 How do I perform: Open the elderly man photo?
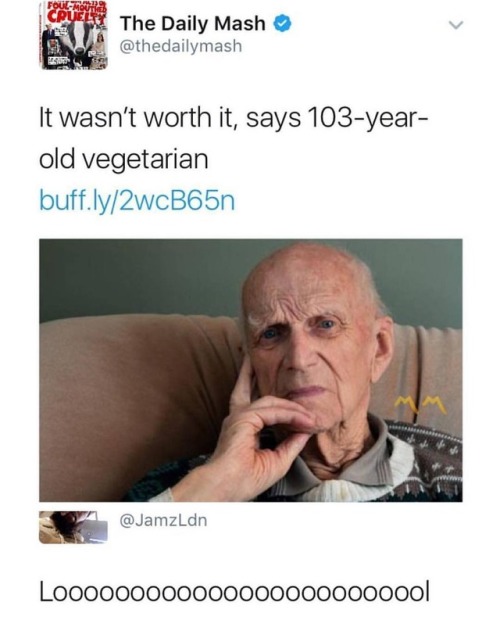251,370
